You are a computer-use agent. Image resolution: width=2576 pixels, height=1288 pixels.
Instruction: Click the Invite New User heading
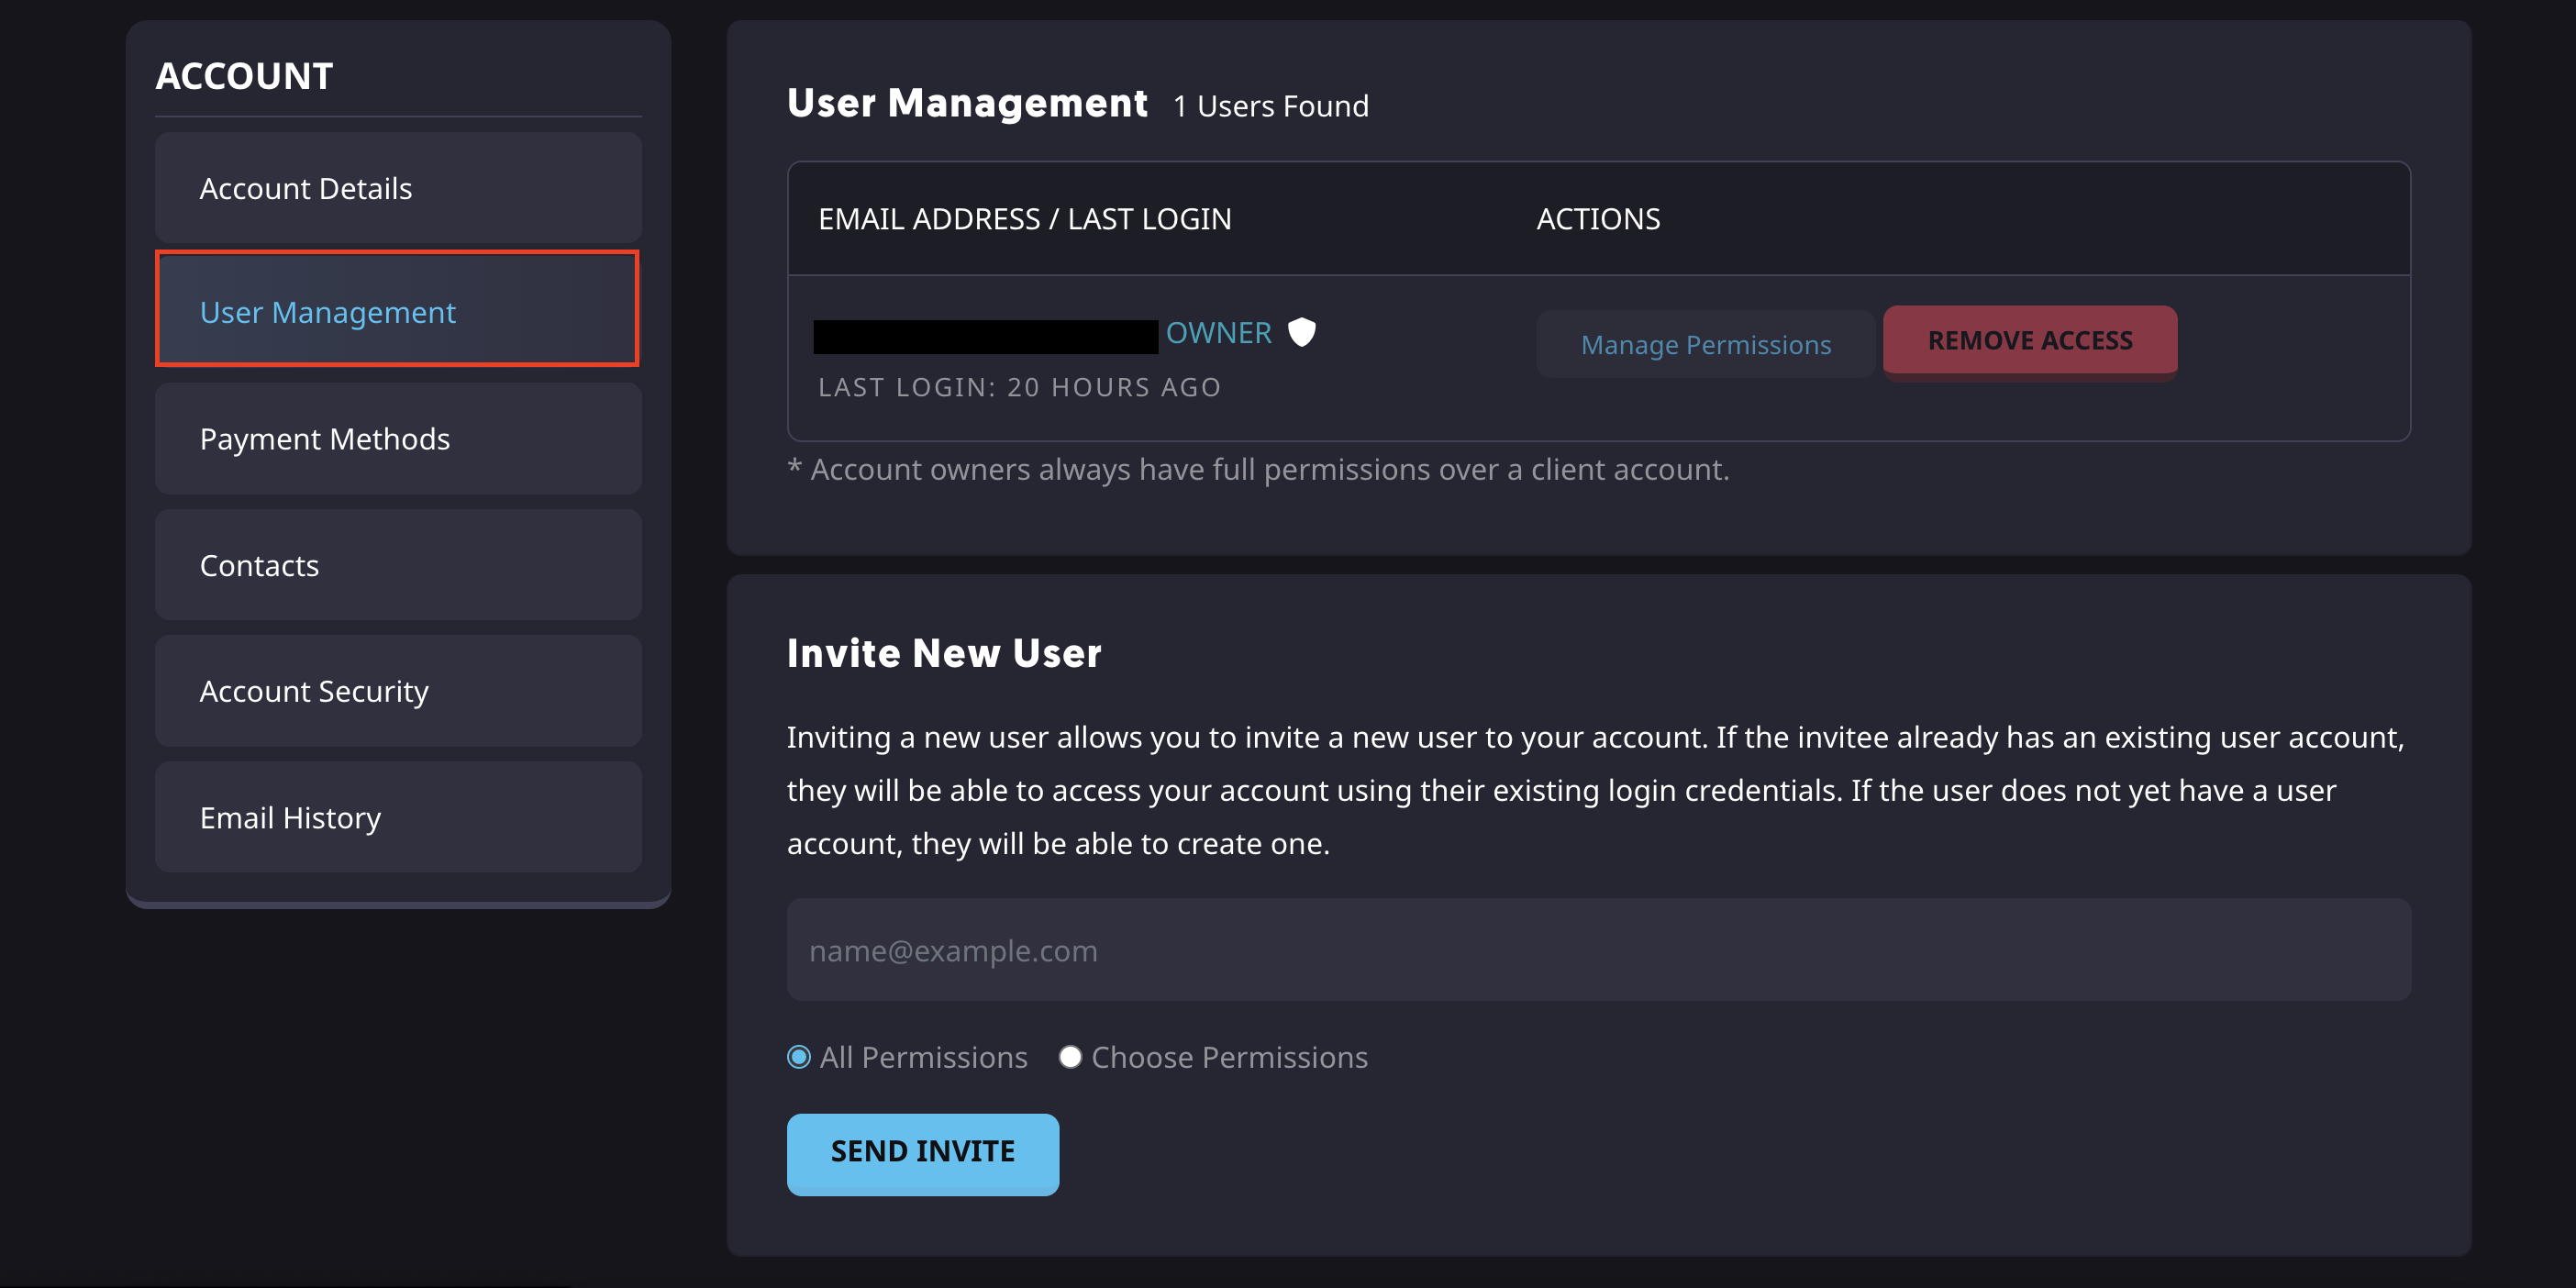click(x=943, y=653)
